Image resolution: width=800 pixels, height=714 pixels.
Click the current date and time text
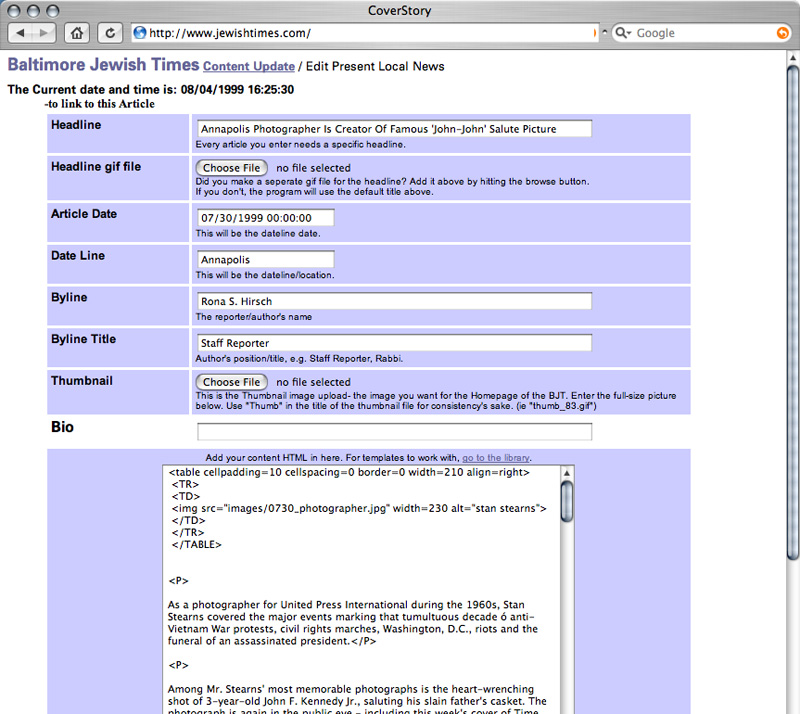pyautogui.click(x=151, y=90)
